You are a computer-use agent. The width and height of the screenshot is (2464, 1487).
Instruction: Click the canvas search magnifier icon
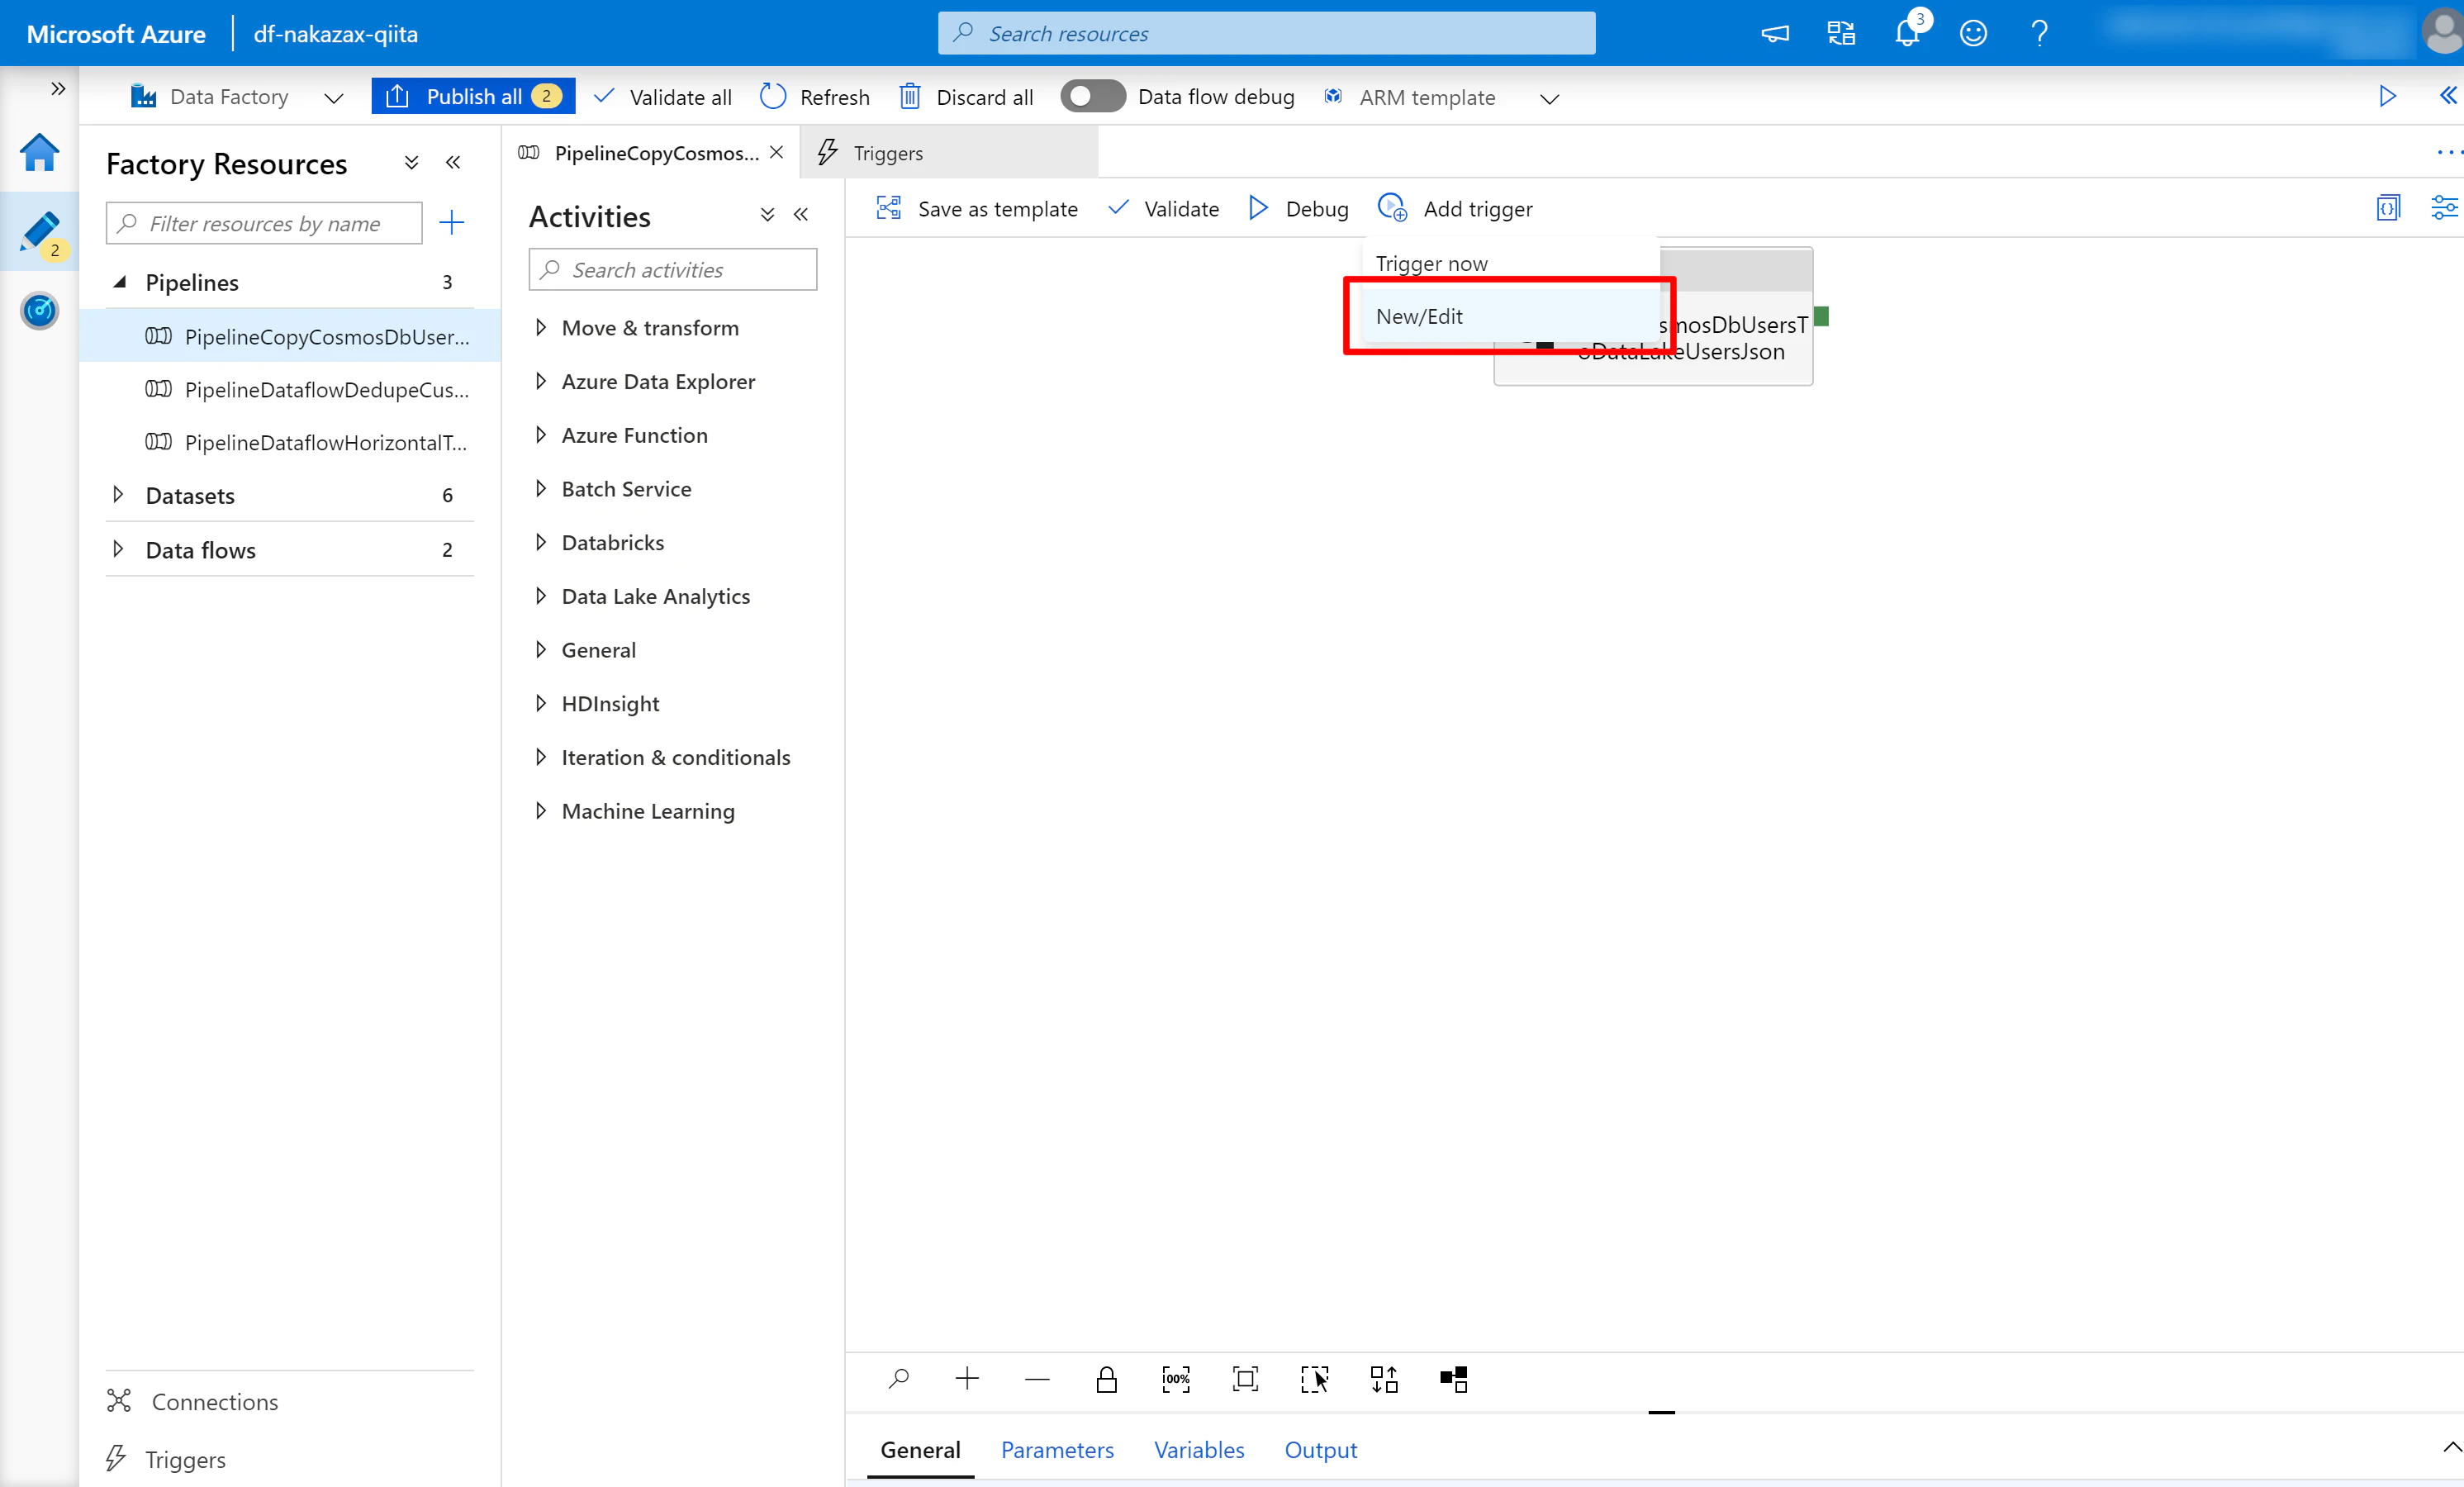point(898,1380)
